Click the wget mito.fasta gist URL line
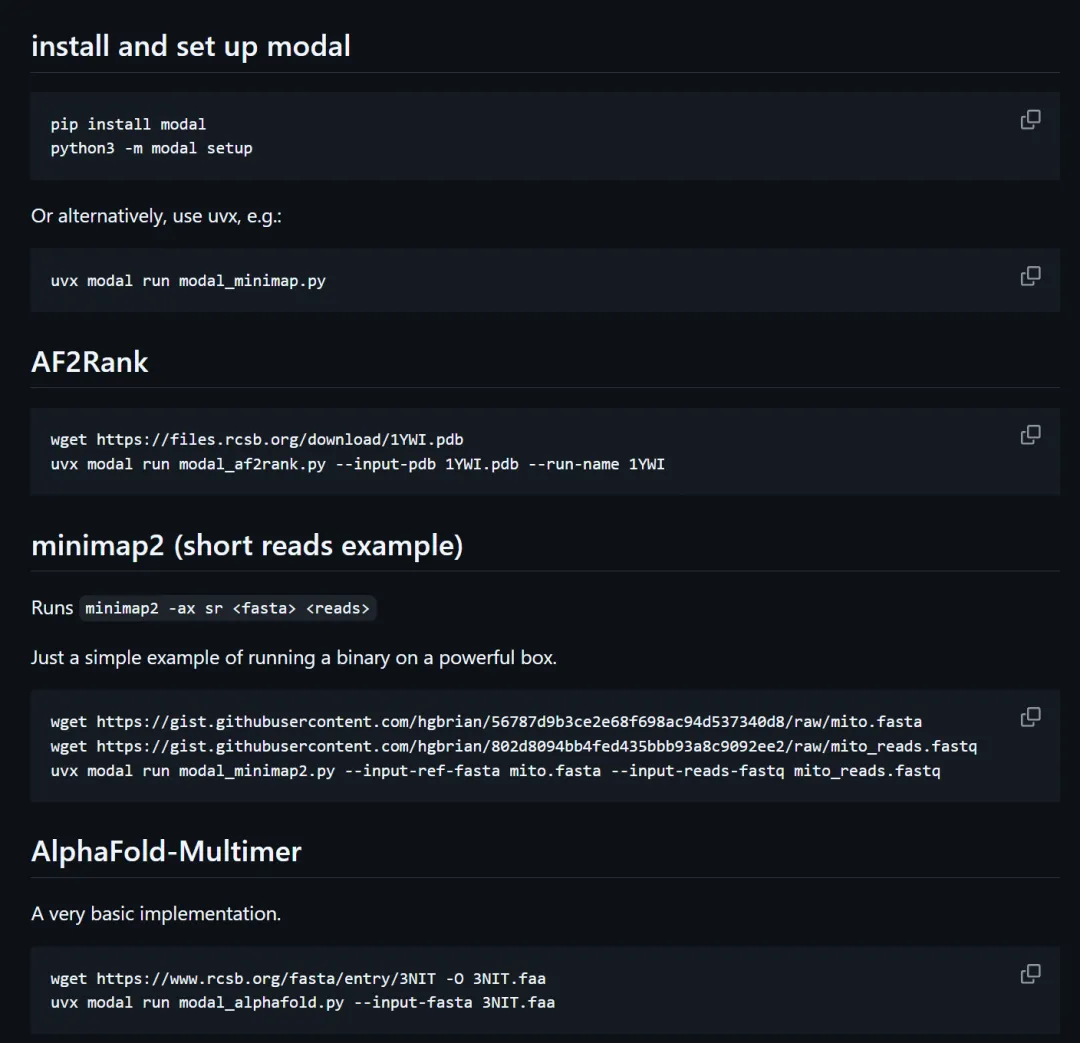The height and width of the screenshot is (1043, 1080). pos(486,722)
